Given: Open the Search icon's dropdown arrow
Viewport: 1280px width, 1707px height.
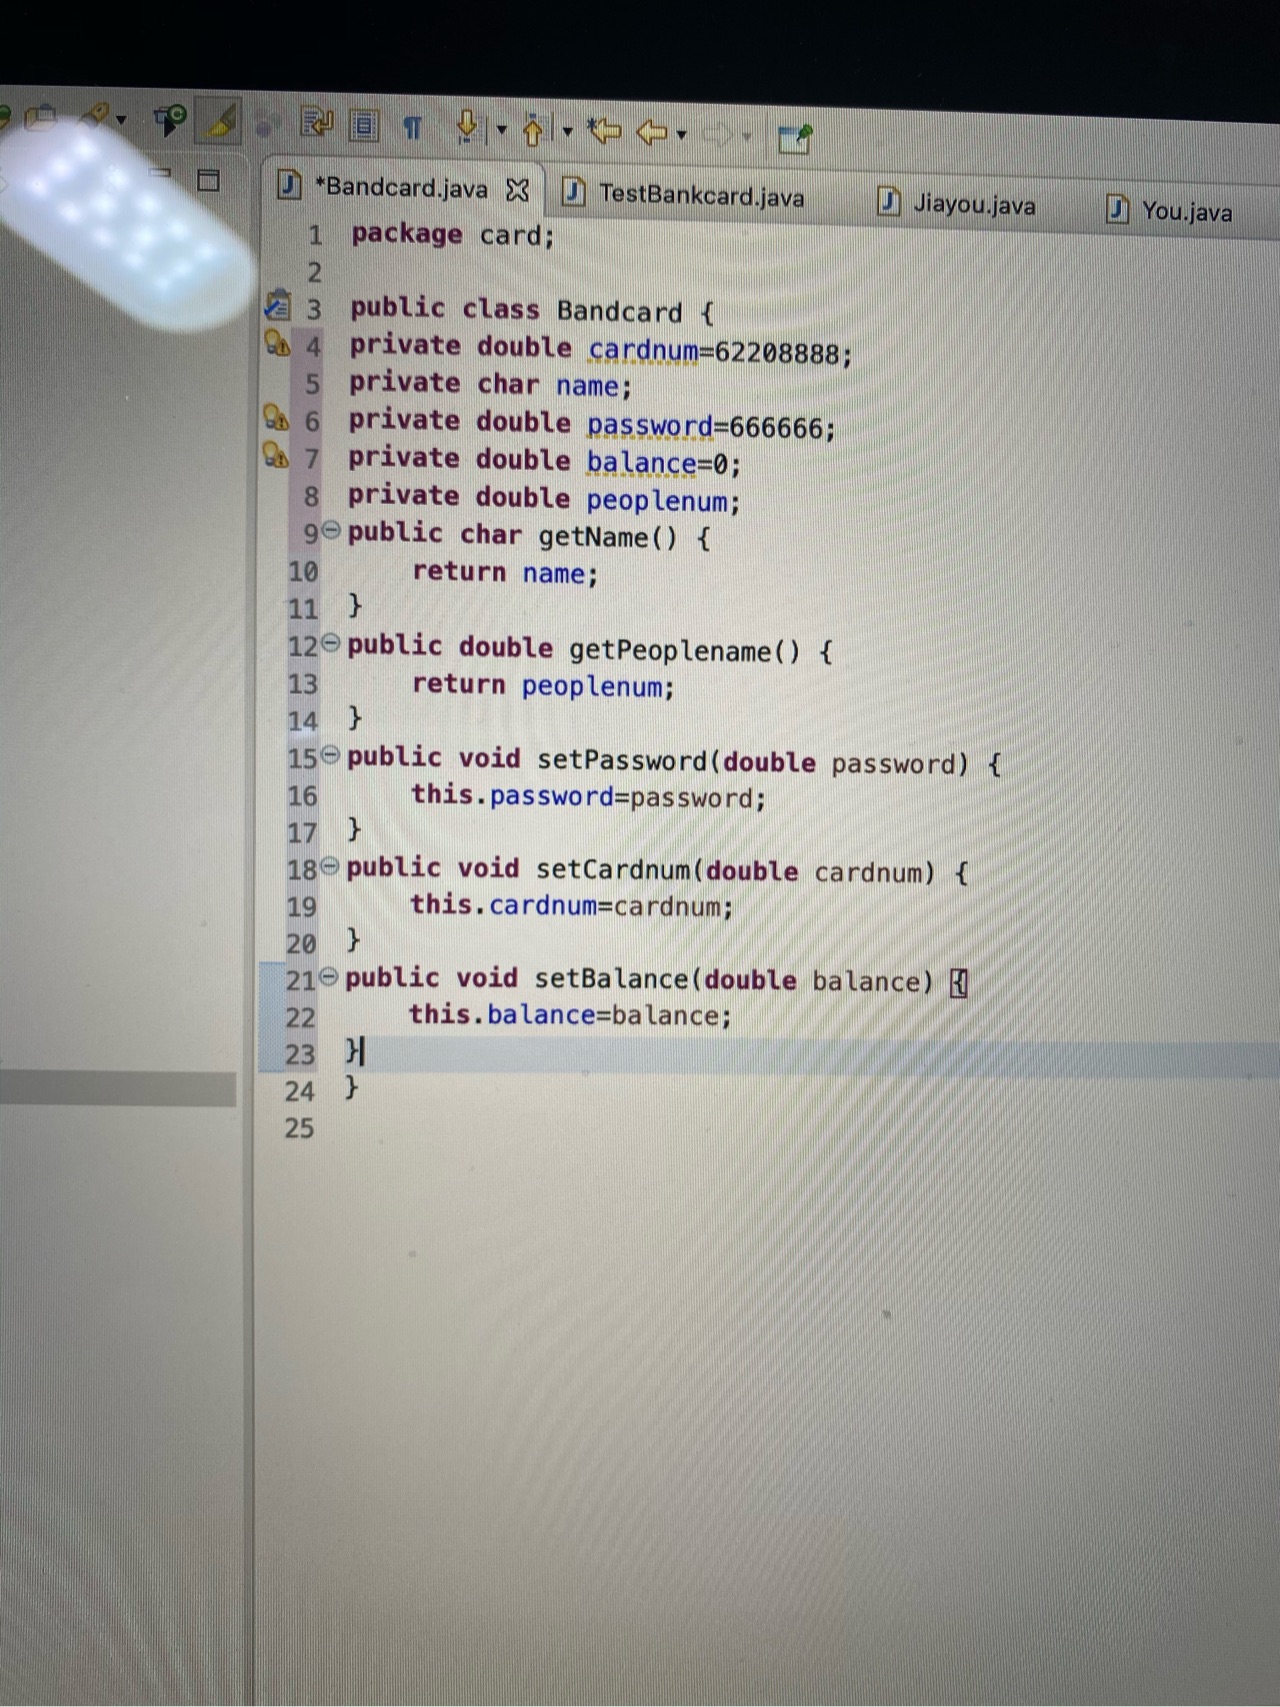Looking at the screenshot, I should tap(122, 120).
